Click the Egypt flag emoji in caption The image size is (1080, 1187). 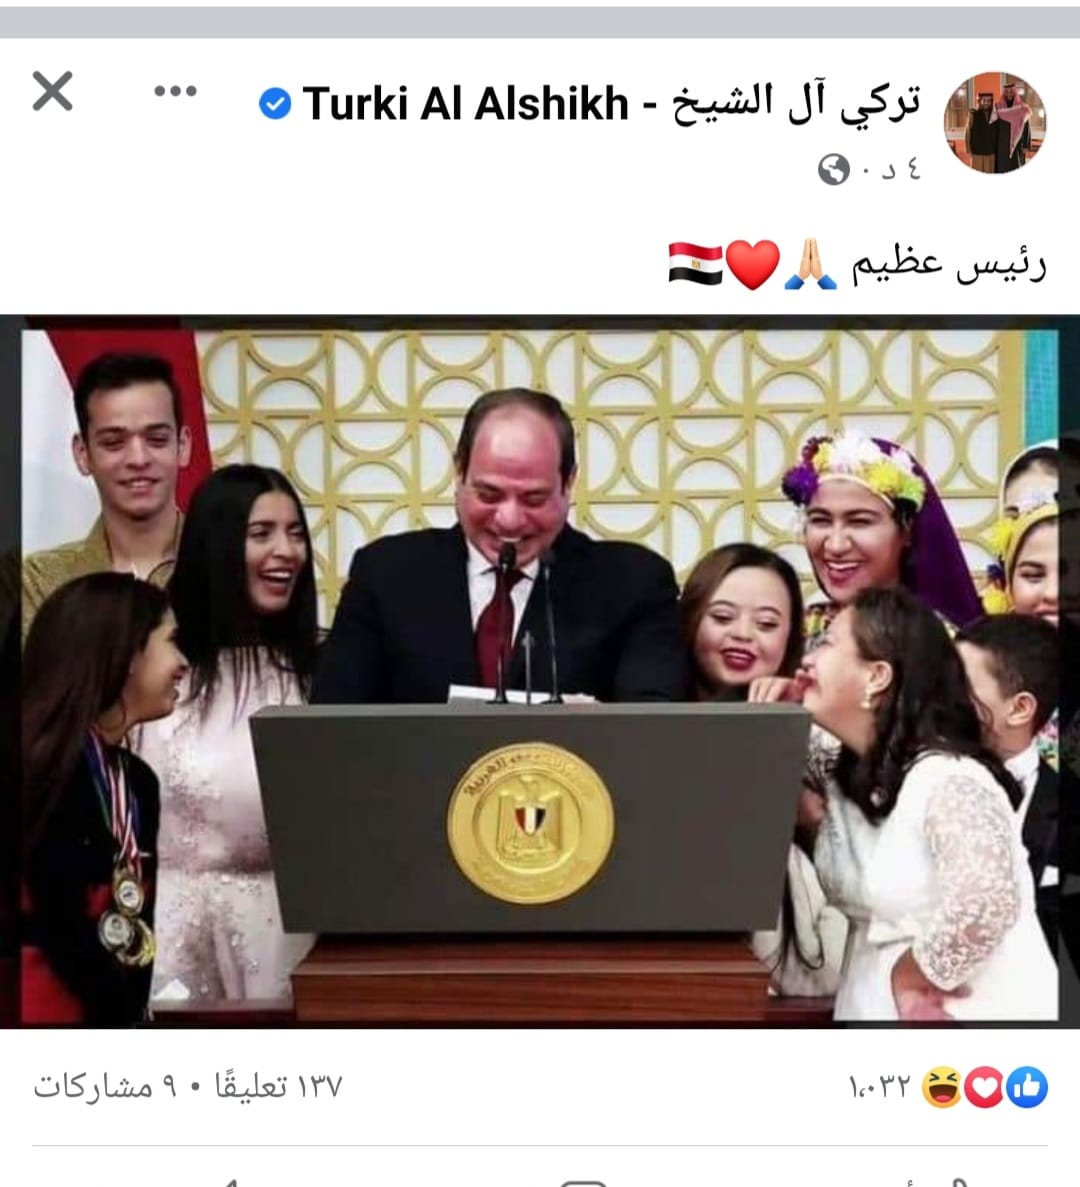coord(696,263)
